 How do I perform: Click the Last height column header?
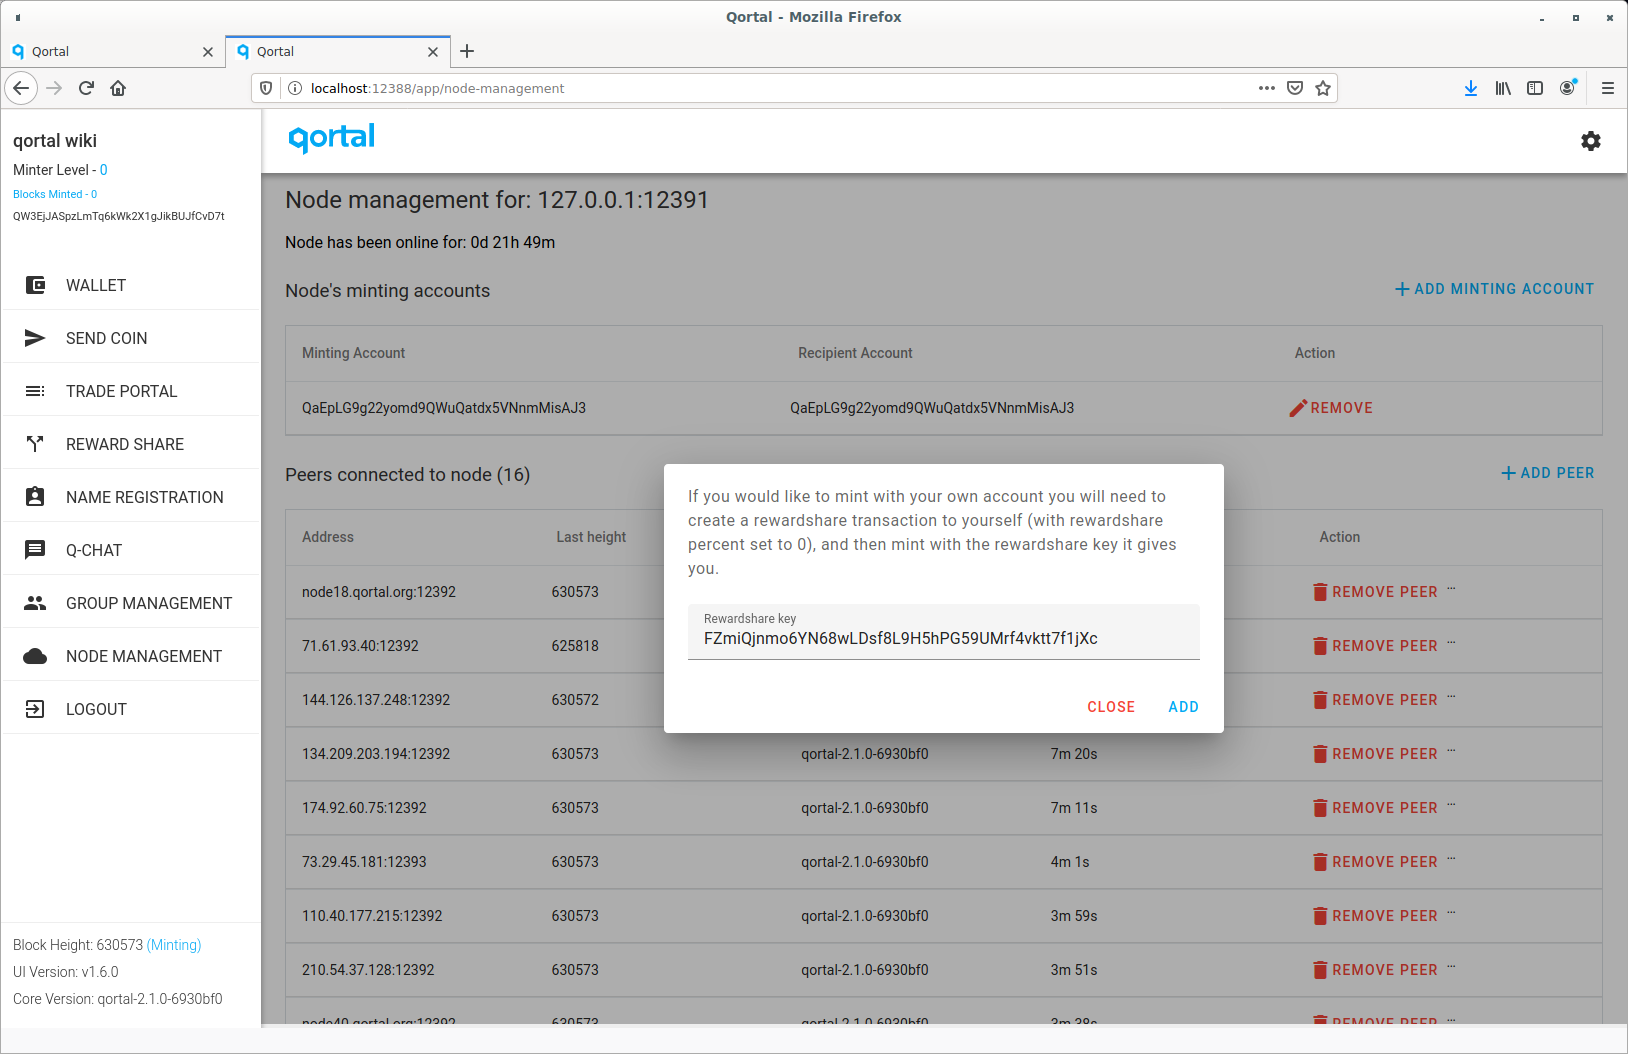coord(591,537)
